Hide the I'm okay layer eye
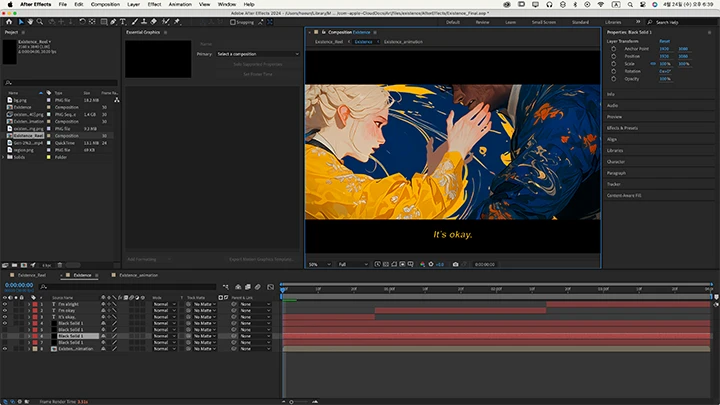720x405 pixels. click(5, 310)
